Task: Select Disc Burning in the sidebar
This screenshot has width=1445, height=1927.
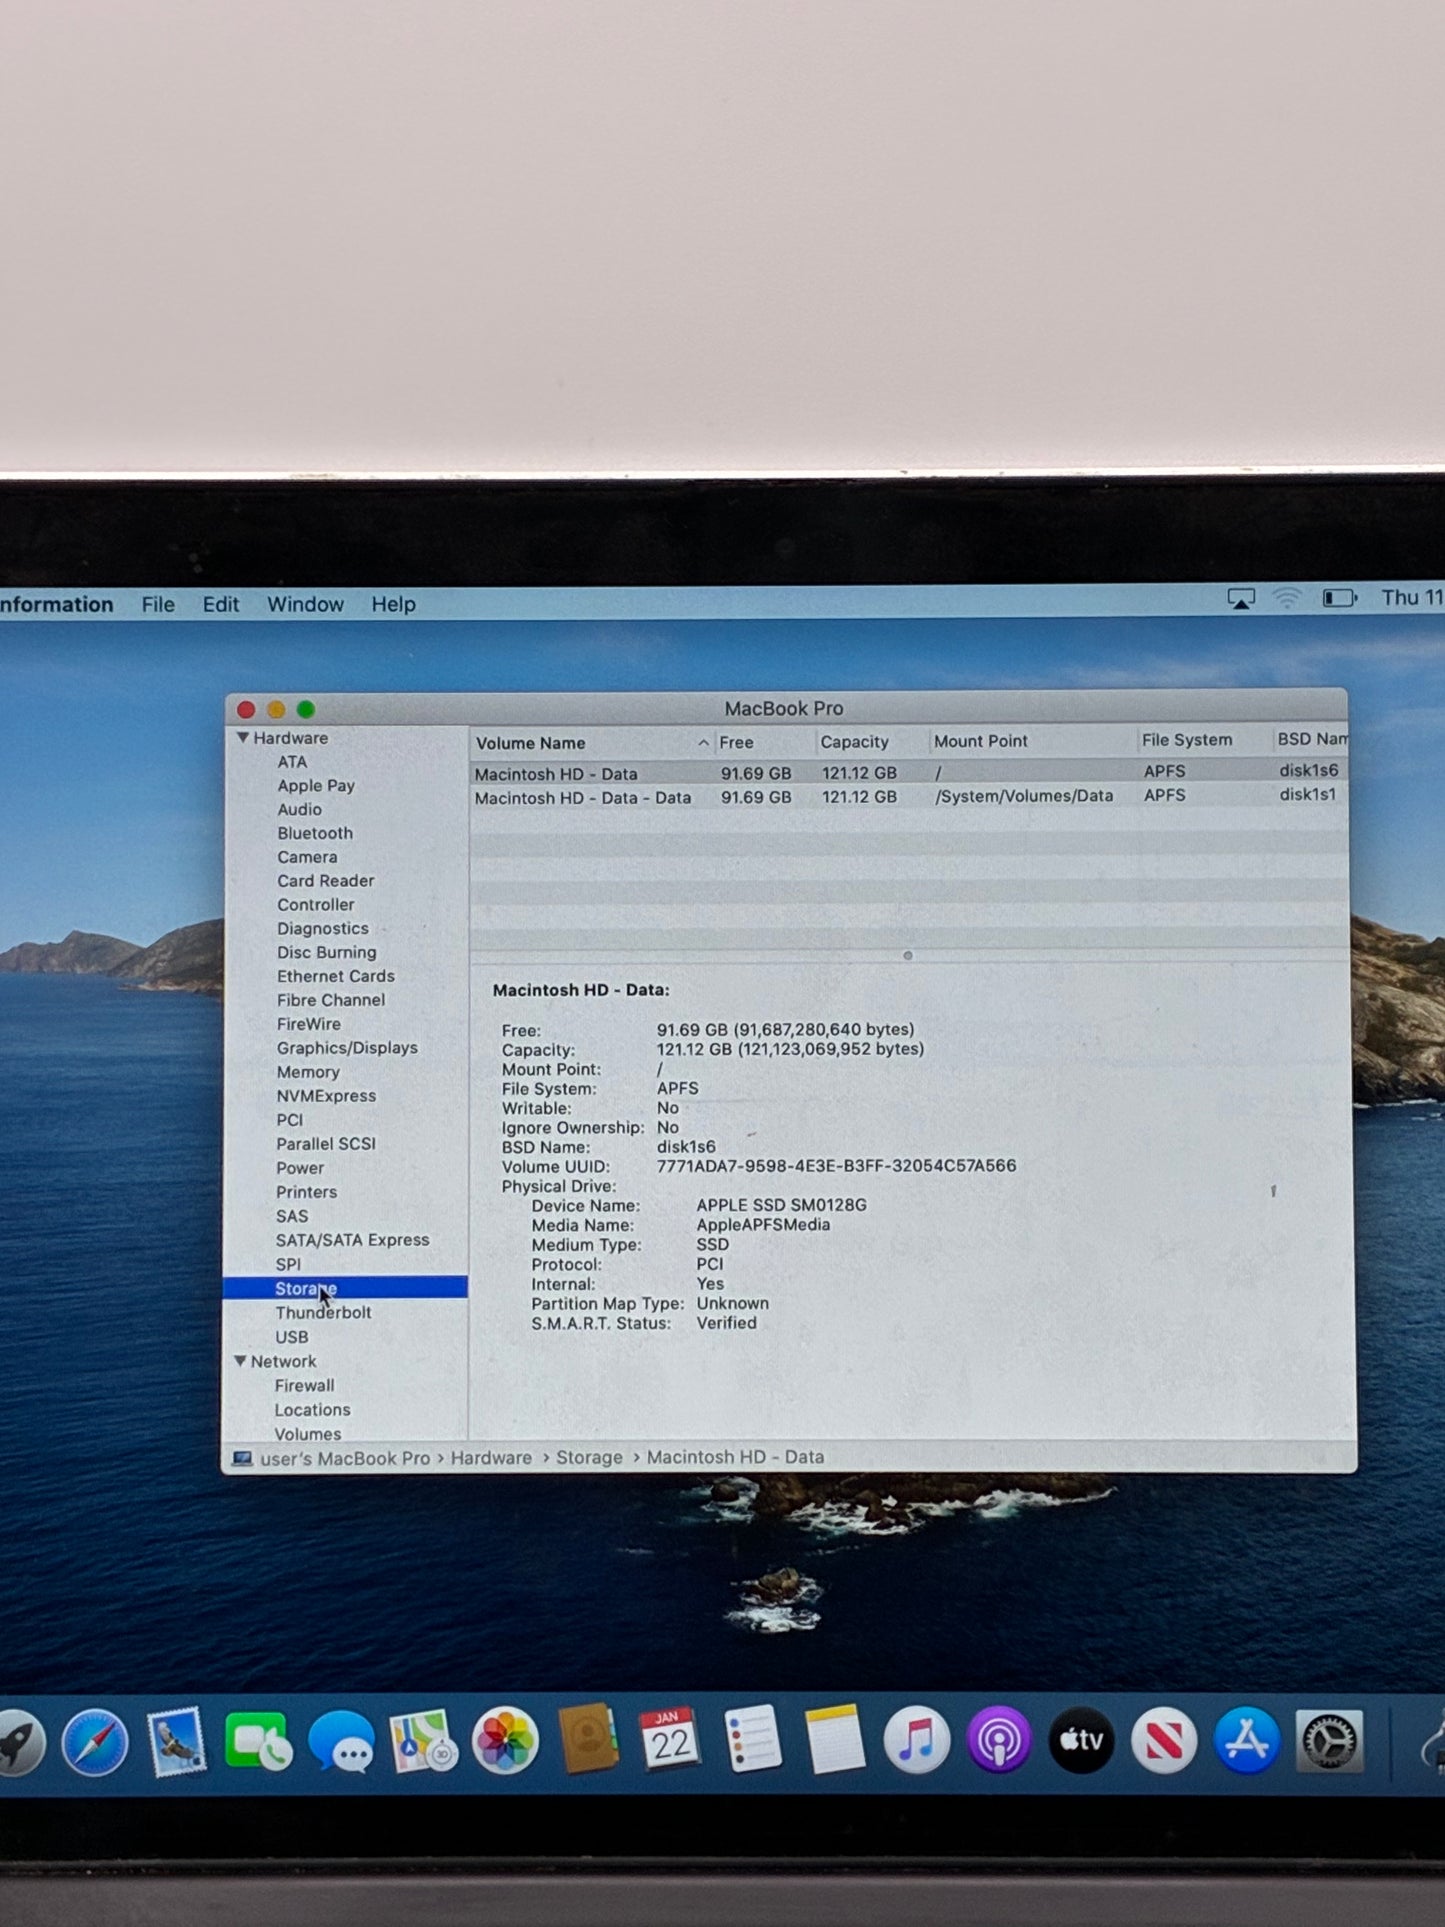Action: [x=327, y=953]
